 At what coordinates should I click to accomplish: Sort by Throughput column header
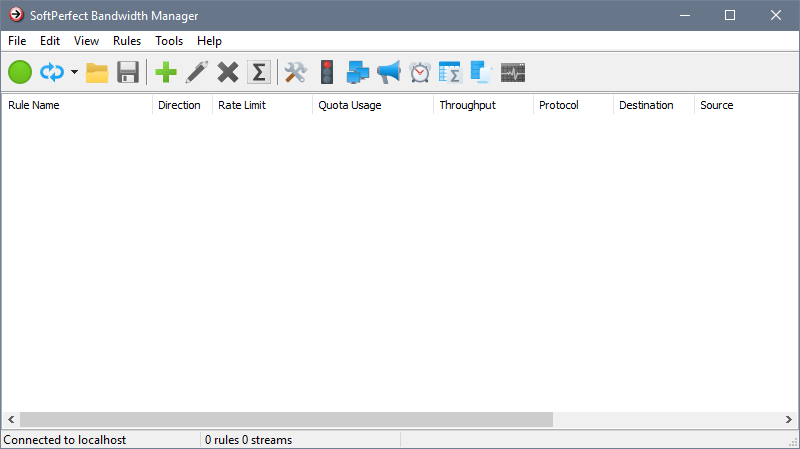[x=483, y=105]
